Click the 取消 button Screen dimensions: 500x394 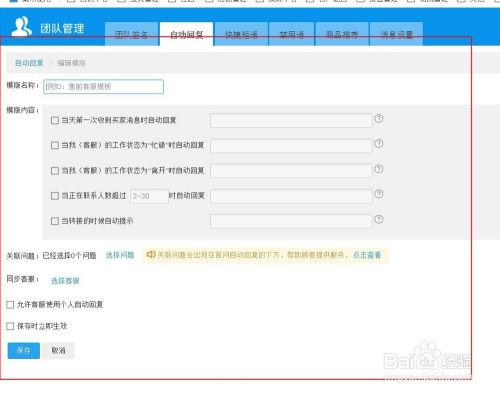58,351
